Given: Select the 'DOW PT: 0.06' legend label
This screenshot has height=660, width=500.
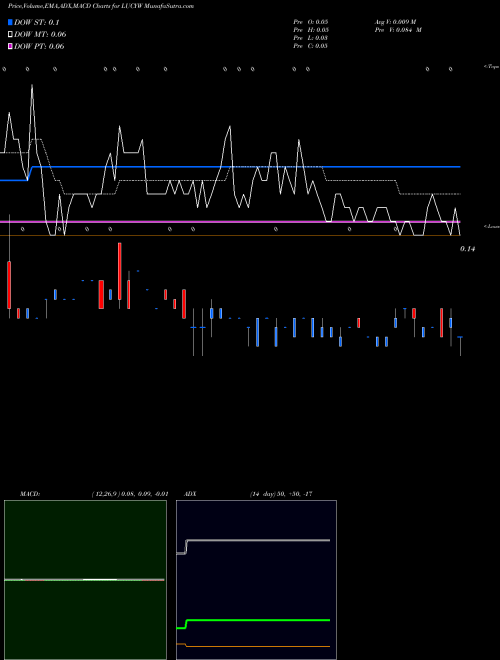Looking at the screenshot, I should (39, 46).
